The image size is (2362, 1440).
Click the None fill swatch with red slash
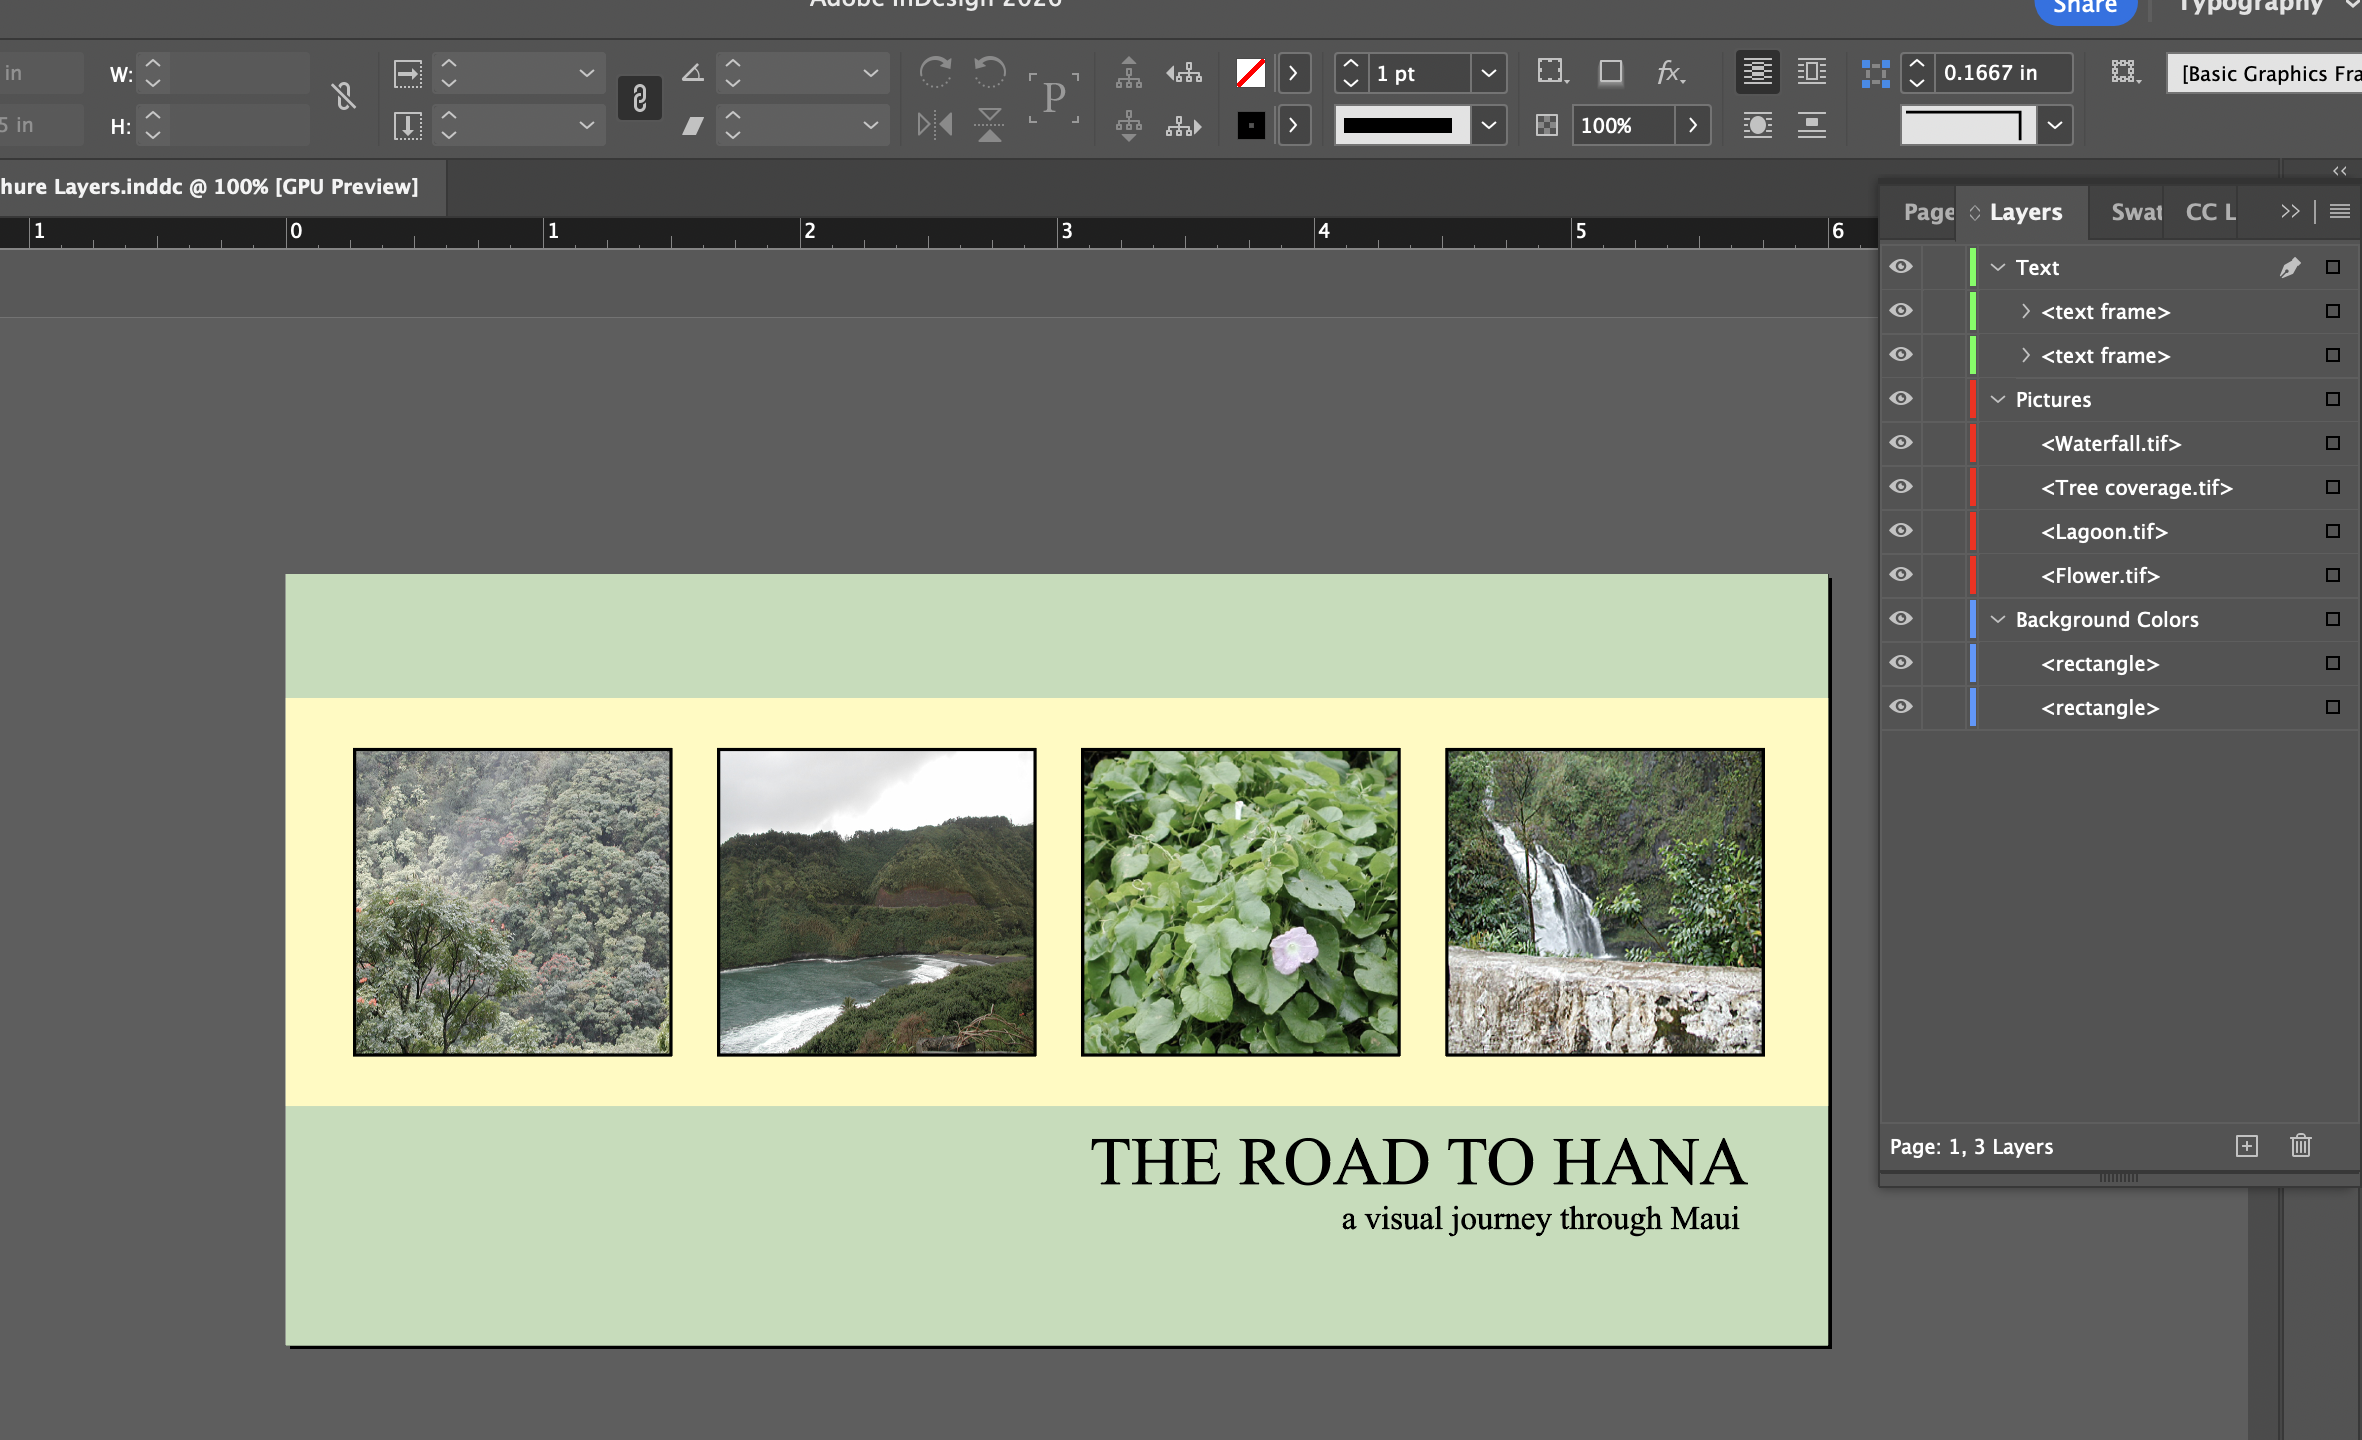point(1249,73)
